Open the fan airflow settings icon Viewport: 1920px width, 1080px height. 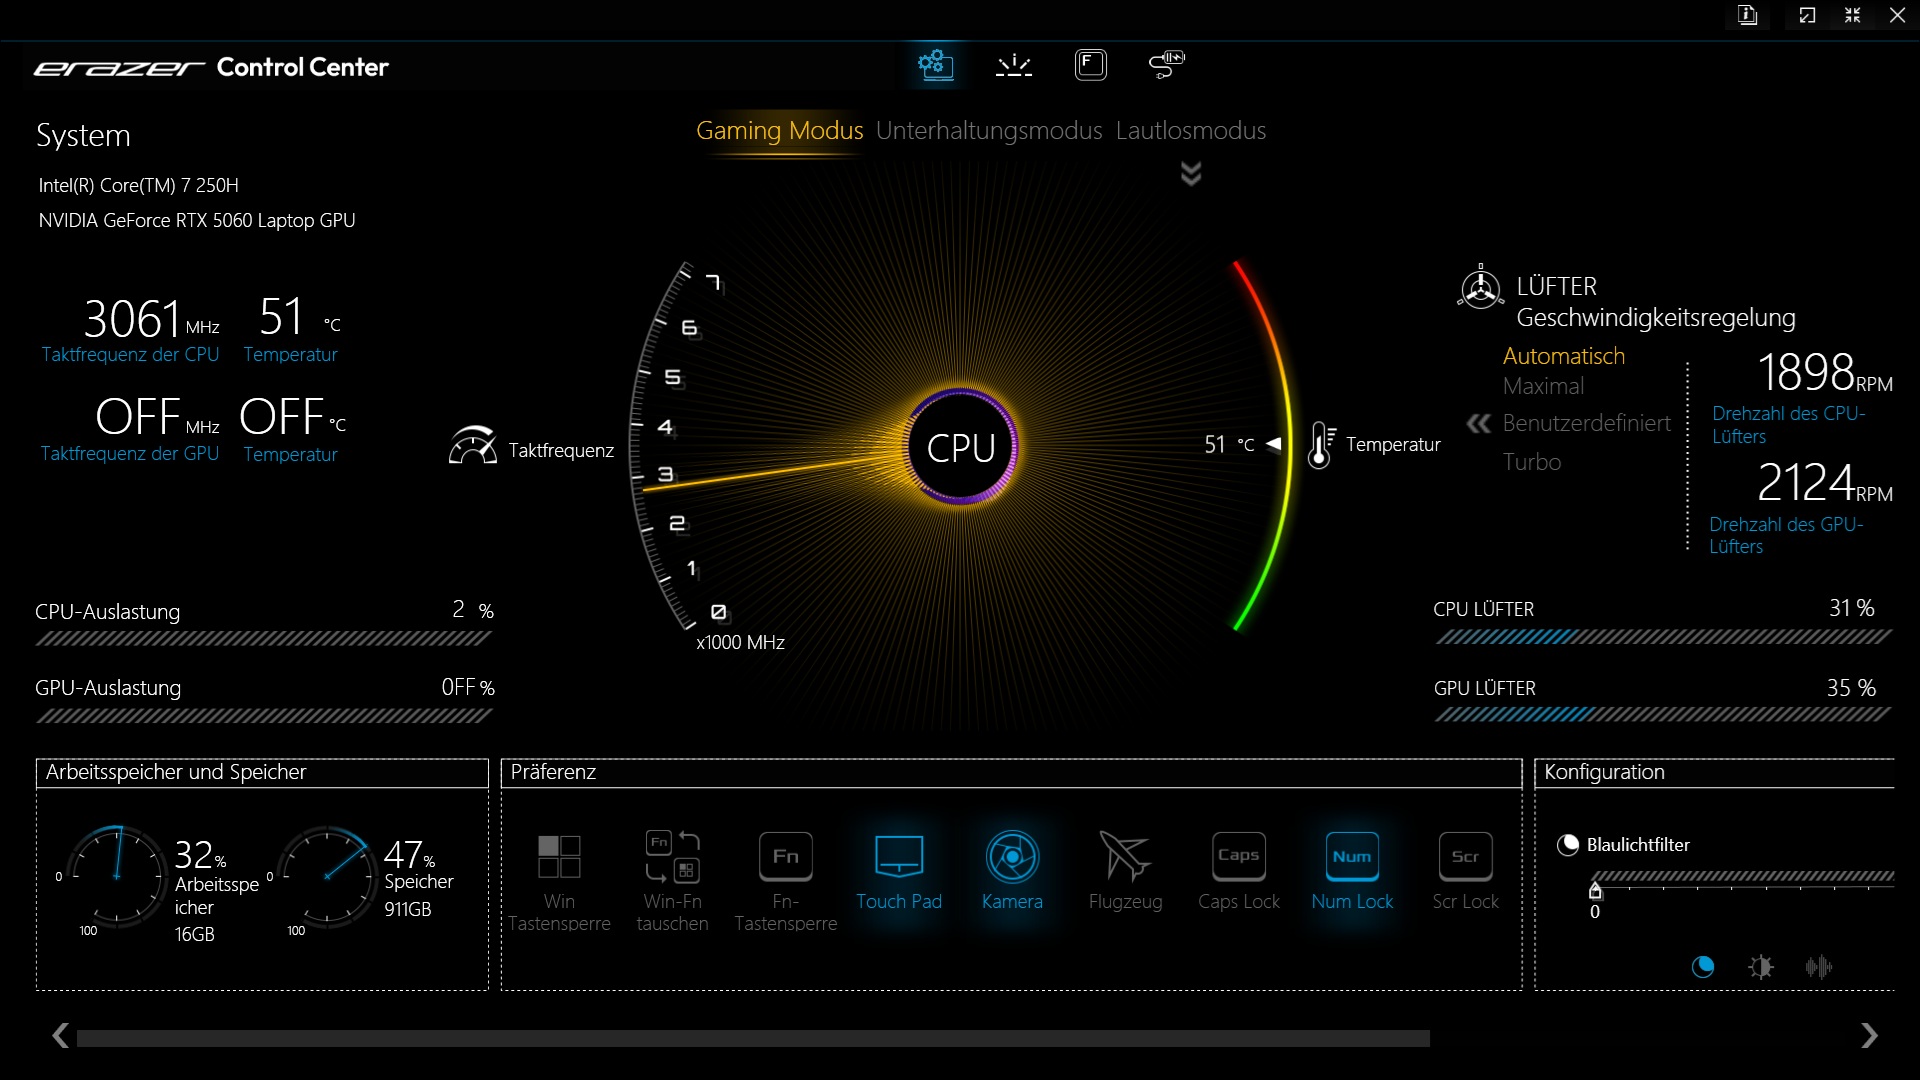click(x=1166, y=66)
